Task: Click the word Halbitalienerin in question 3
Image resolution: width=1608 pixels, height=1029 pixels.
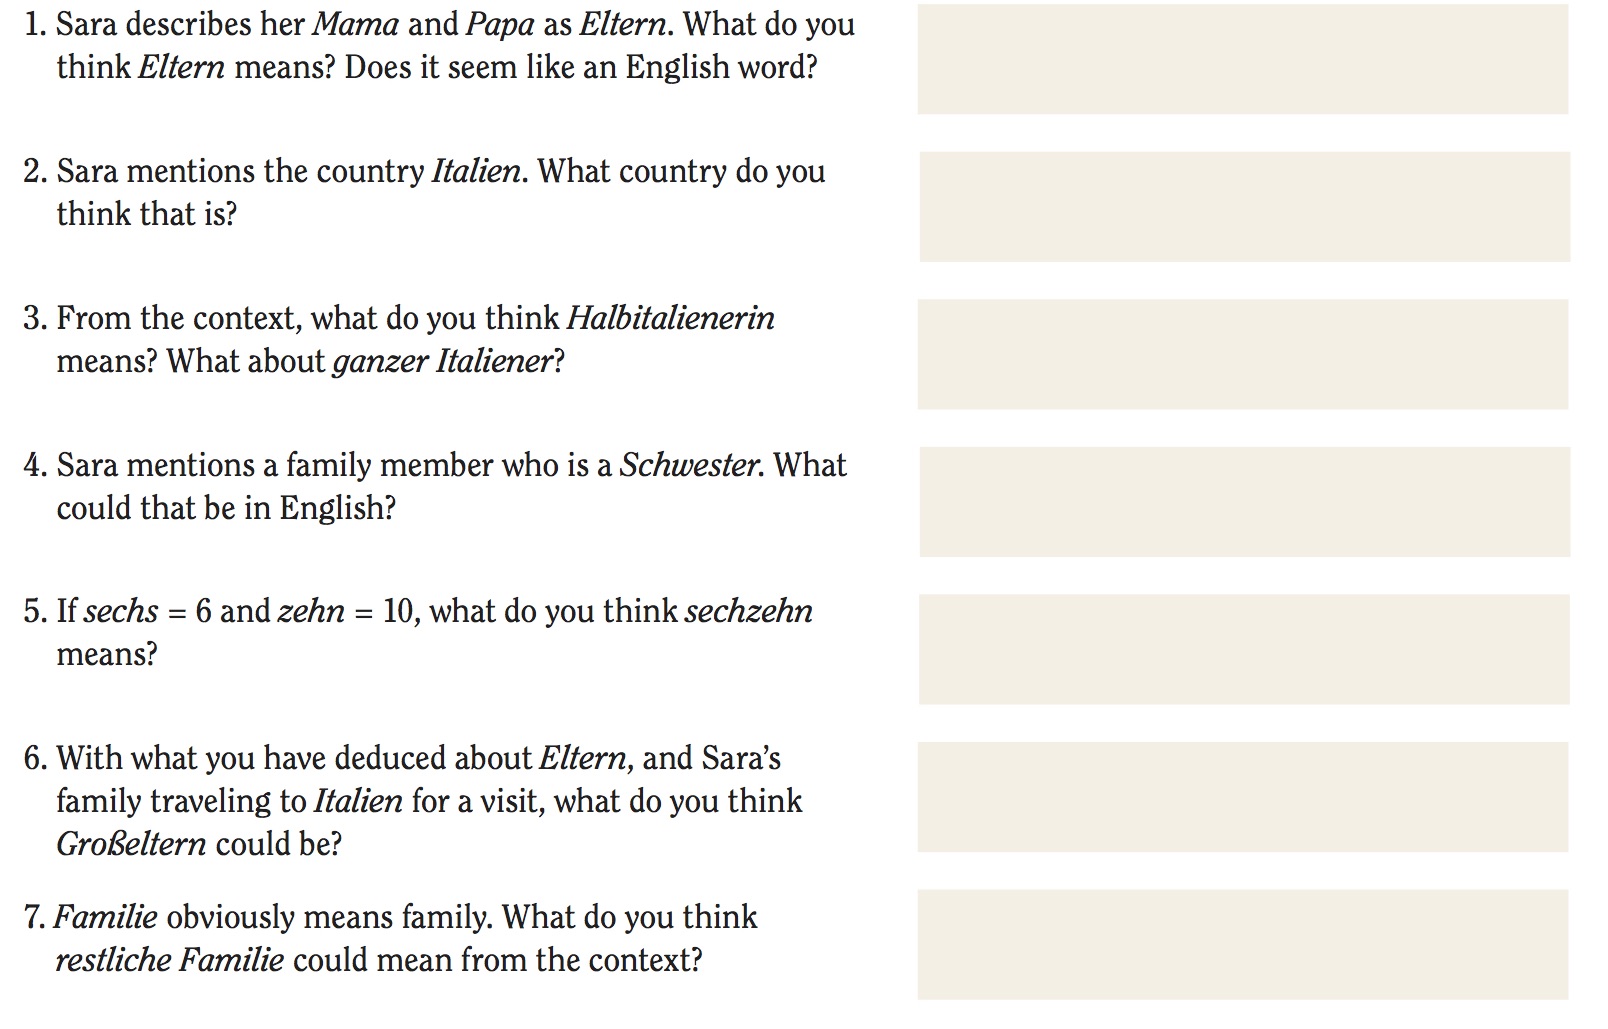Action: [670, 319]
